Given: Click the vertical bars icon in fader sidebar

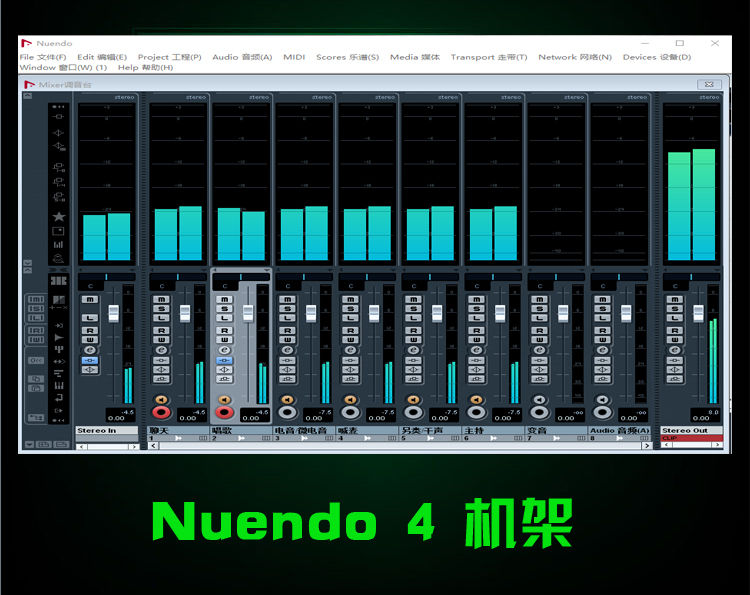Looking at the screenshot, I should pos(58,386).
